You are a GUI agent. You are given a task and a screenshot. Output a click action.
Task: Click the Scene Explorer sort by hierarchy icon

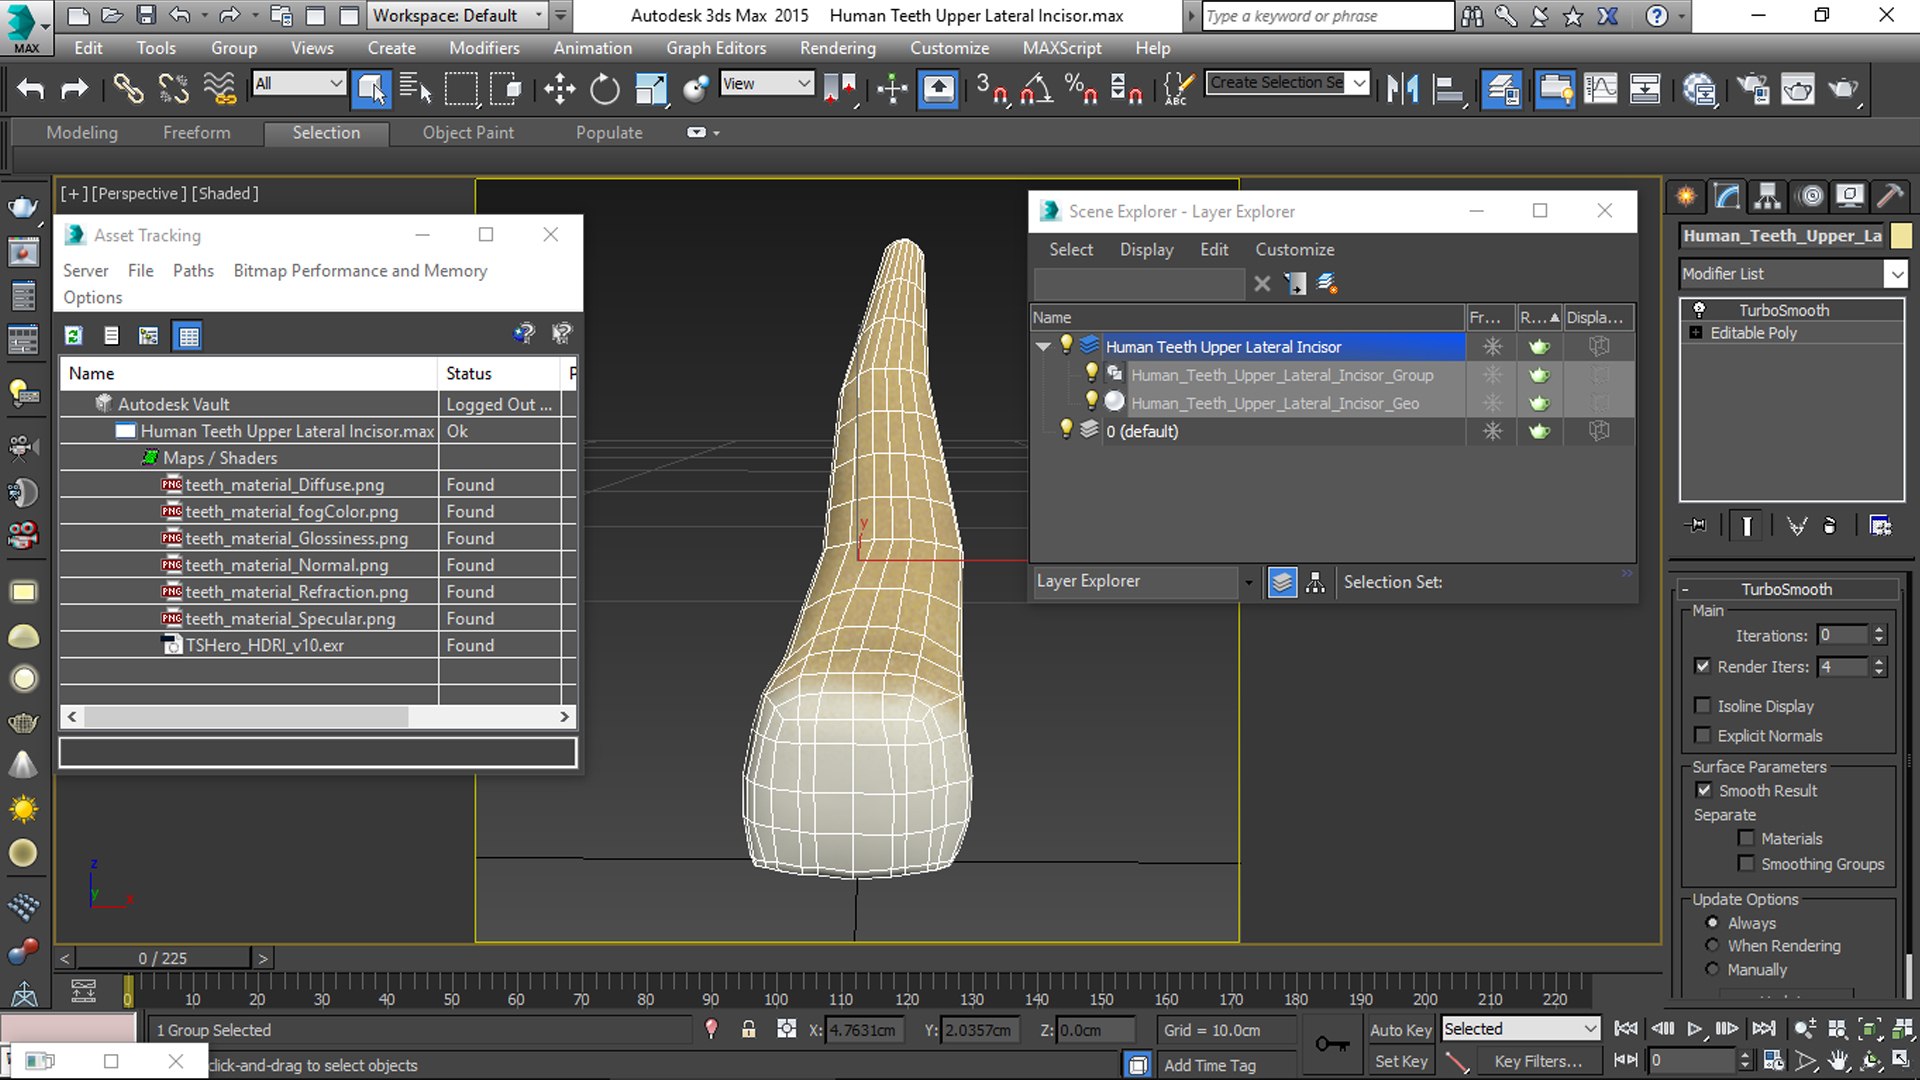click(x=1315, y=582)
